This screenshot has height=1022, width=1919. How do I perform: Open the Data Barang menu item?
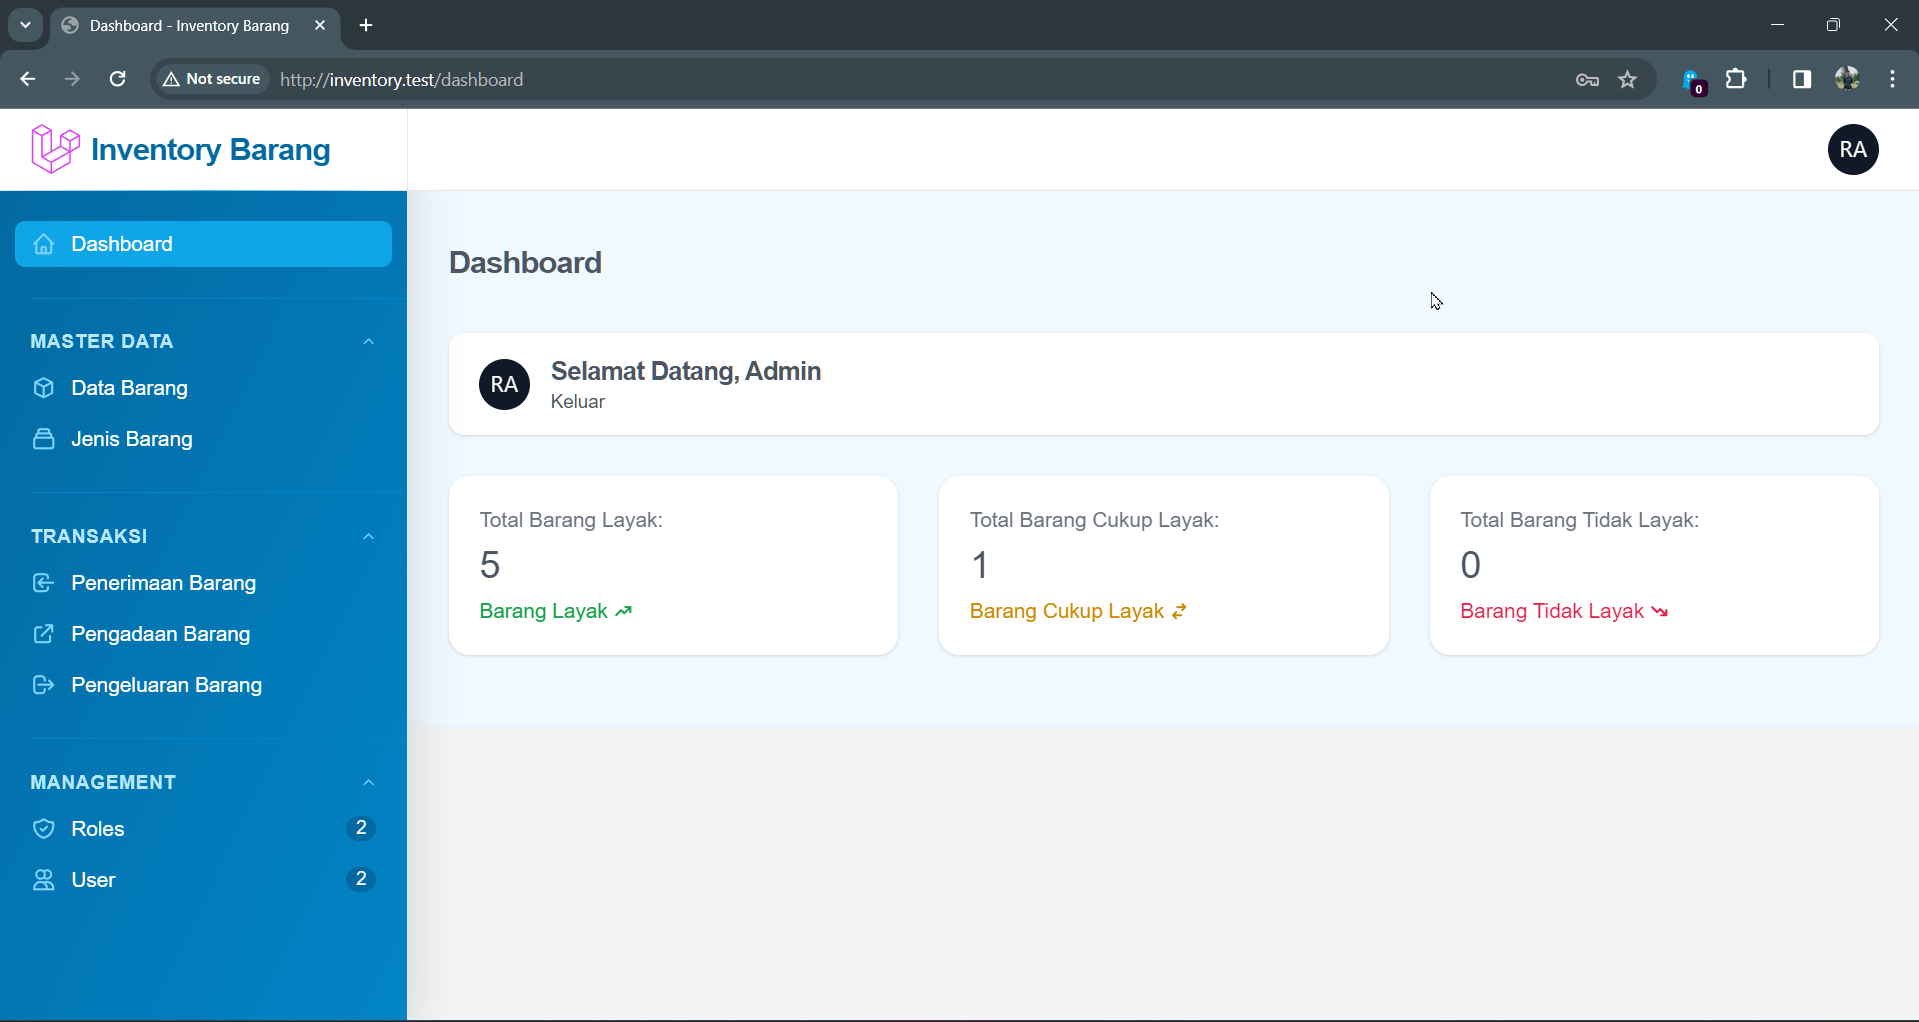click(x=203, y=388)
